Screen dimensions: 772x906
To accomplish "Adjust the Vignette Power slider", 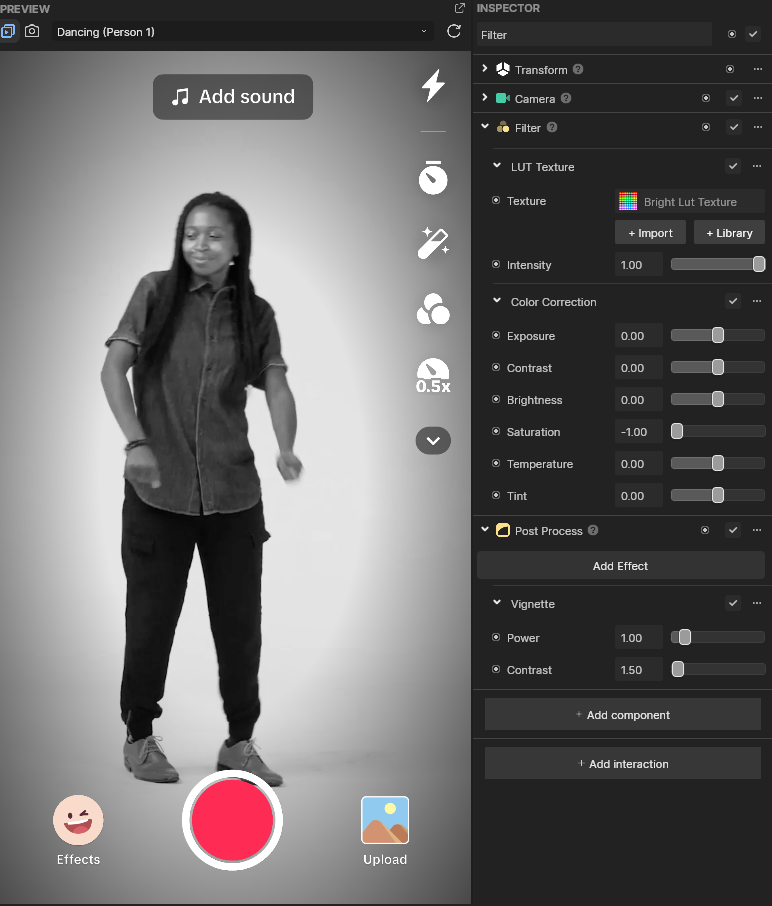I will pyautogui.click(x=718, y=637).
